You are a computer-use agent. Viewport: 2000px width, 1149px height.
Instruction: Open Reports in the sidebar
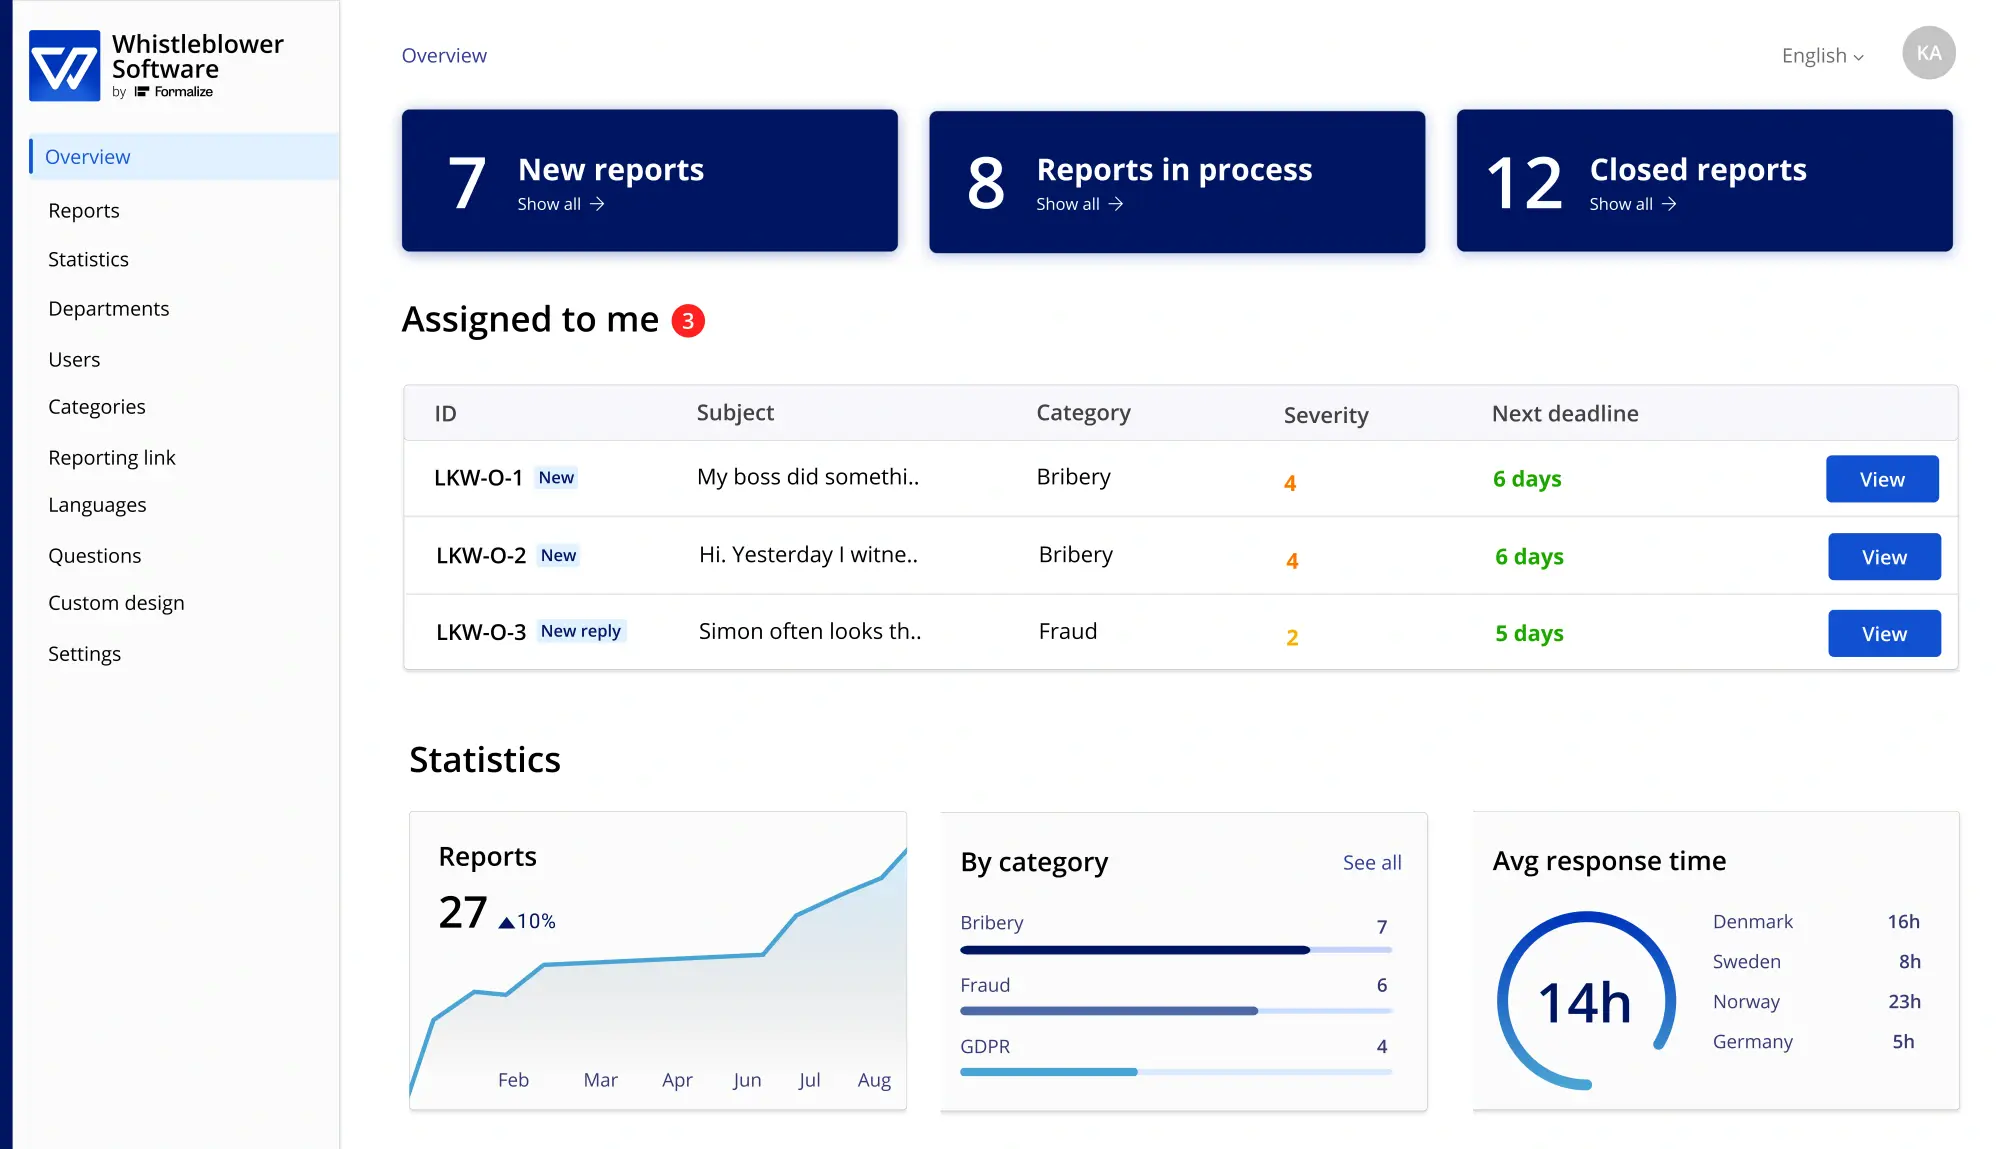pos(84,211)
